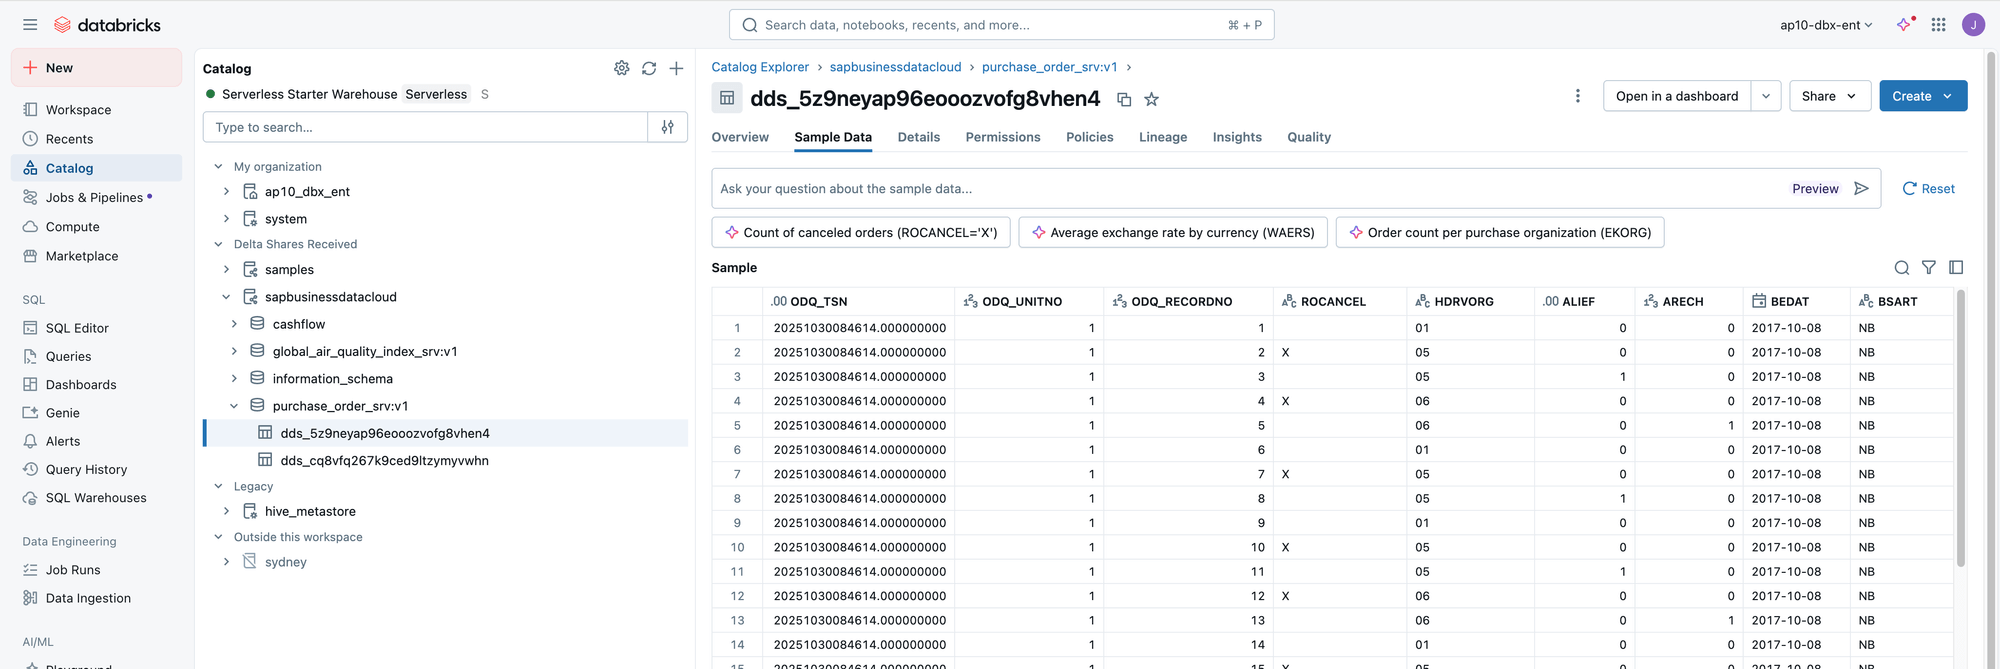Click the Reset button

(x=1928, y=189)
